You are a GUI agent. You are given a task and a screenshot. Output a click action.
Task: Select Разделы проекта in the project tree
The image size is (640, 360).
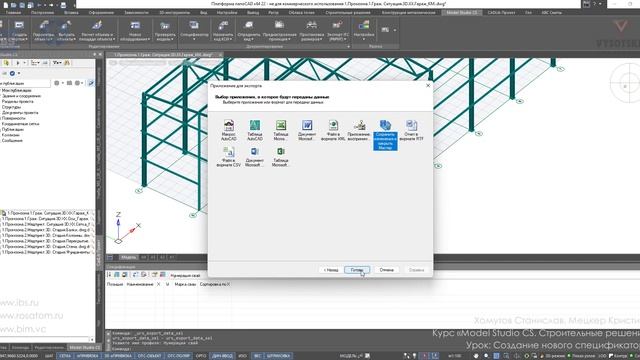18,101
